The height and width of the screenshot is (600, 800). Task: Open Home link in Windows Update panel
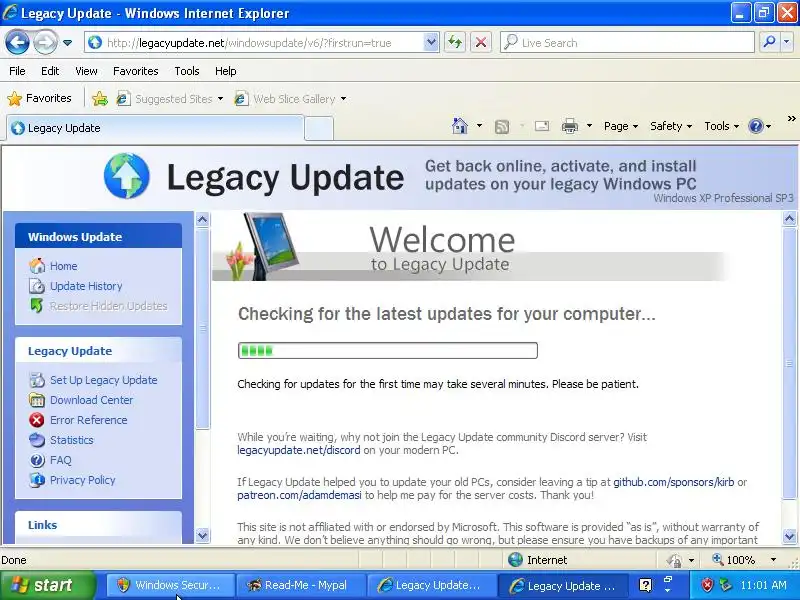[x=63, y=266]
